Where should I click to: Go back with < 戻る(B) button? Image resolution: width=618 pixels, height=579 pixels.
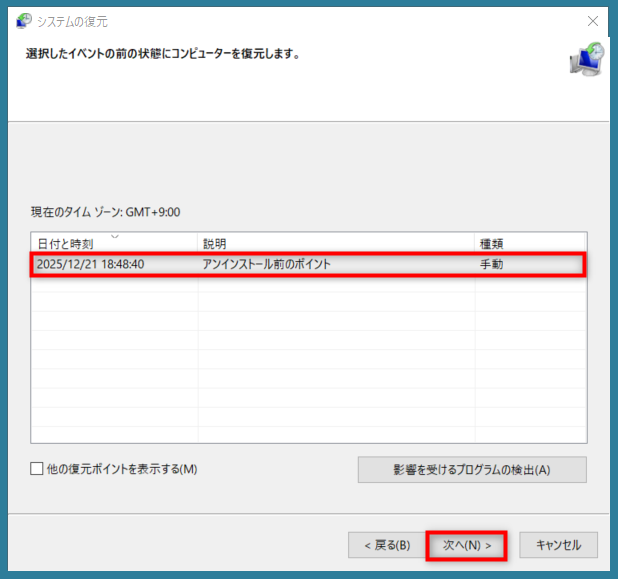point(387,545)
